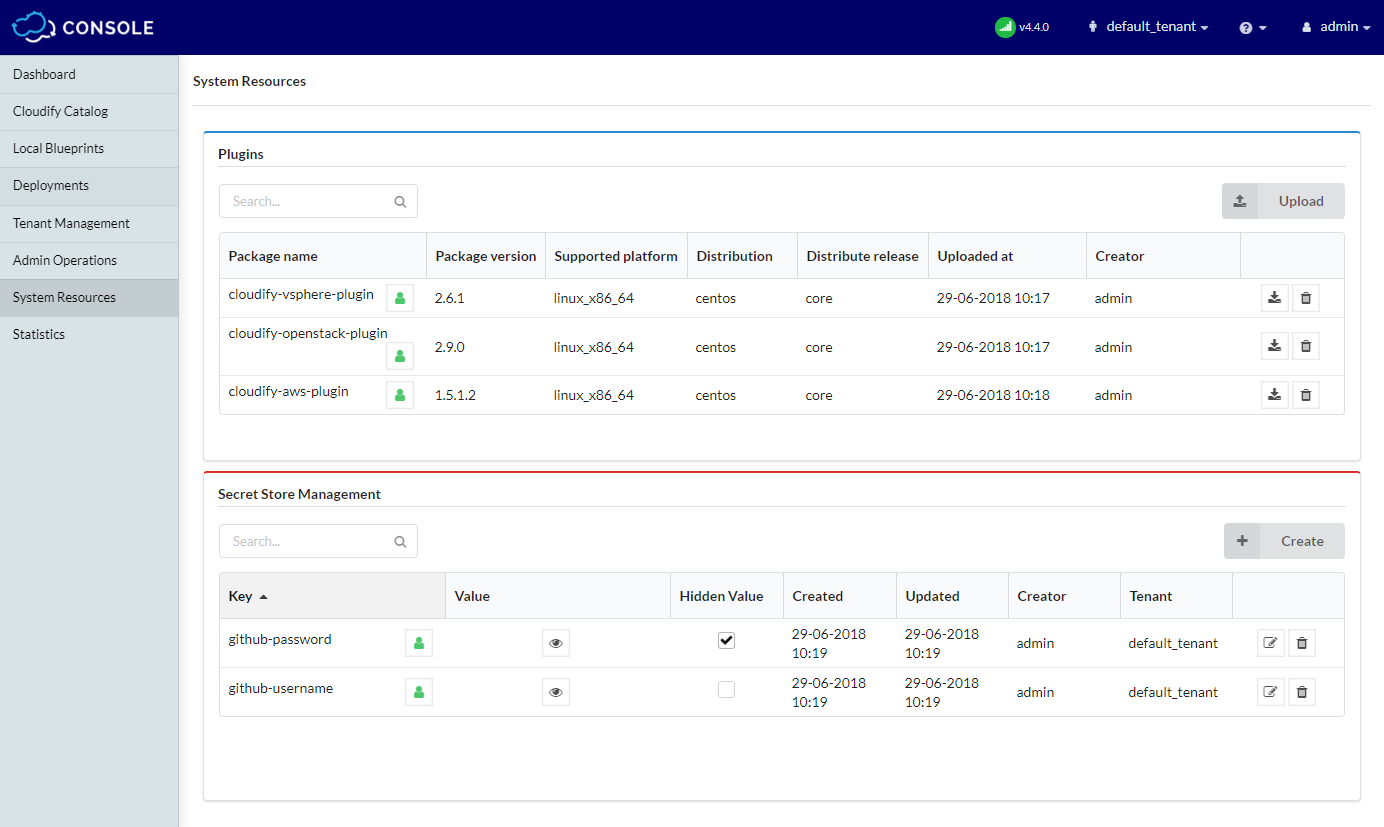Focus the Plugins search field
This screenshot has height=827, width=1384.
318,201
